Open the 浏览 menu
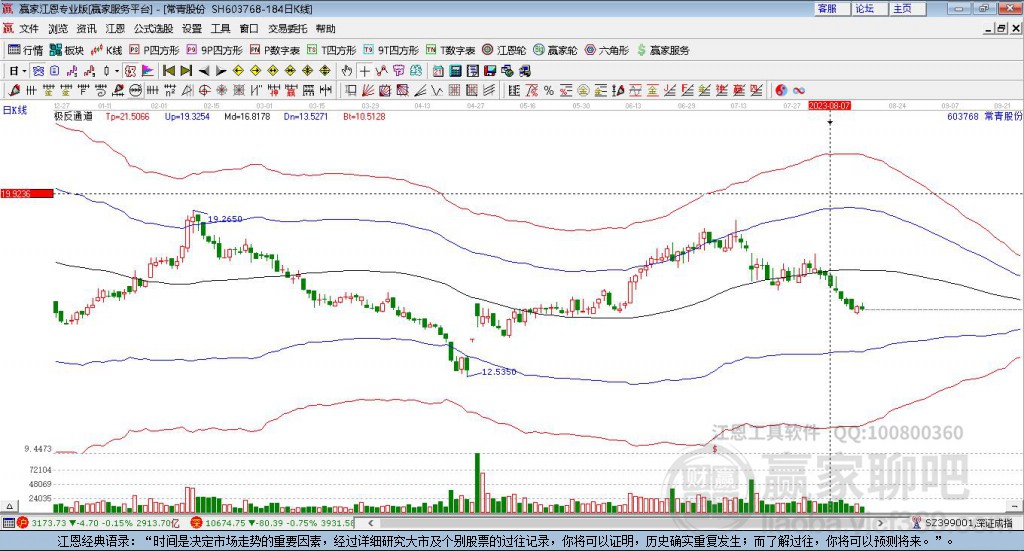Screen dimensions: 1024x551 (x=57, y=29)
